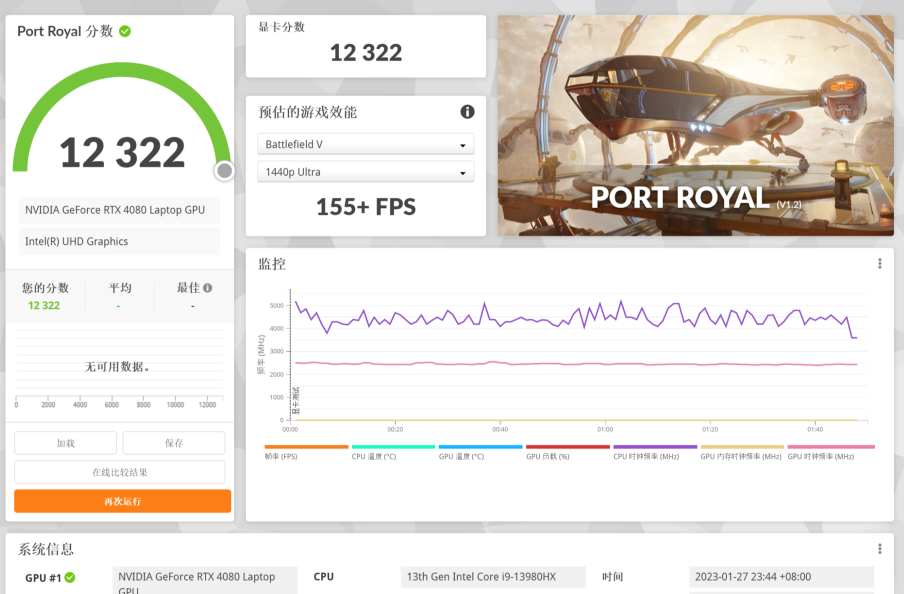
Task: Click the Port Royal benchmark artwork
Action: click(695, 125)
